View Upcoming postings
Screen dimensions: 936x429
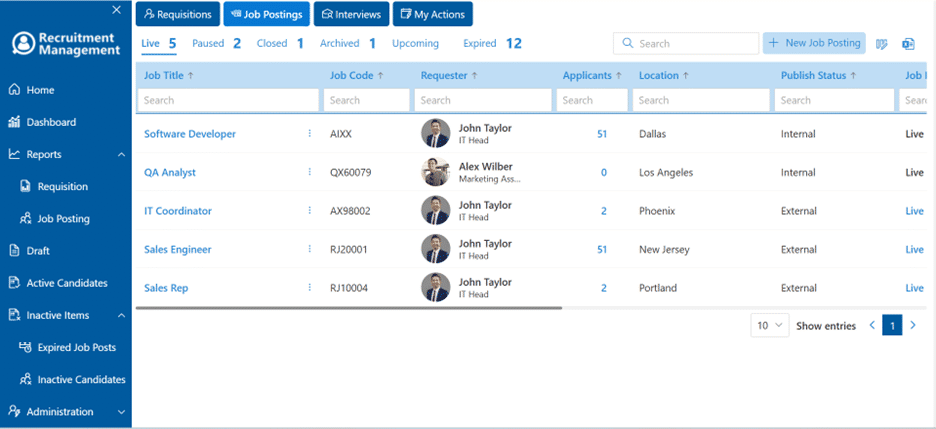tap(415, 44)
